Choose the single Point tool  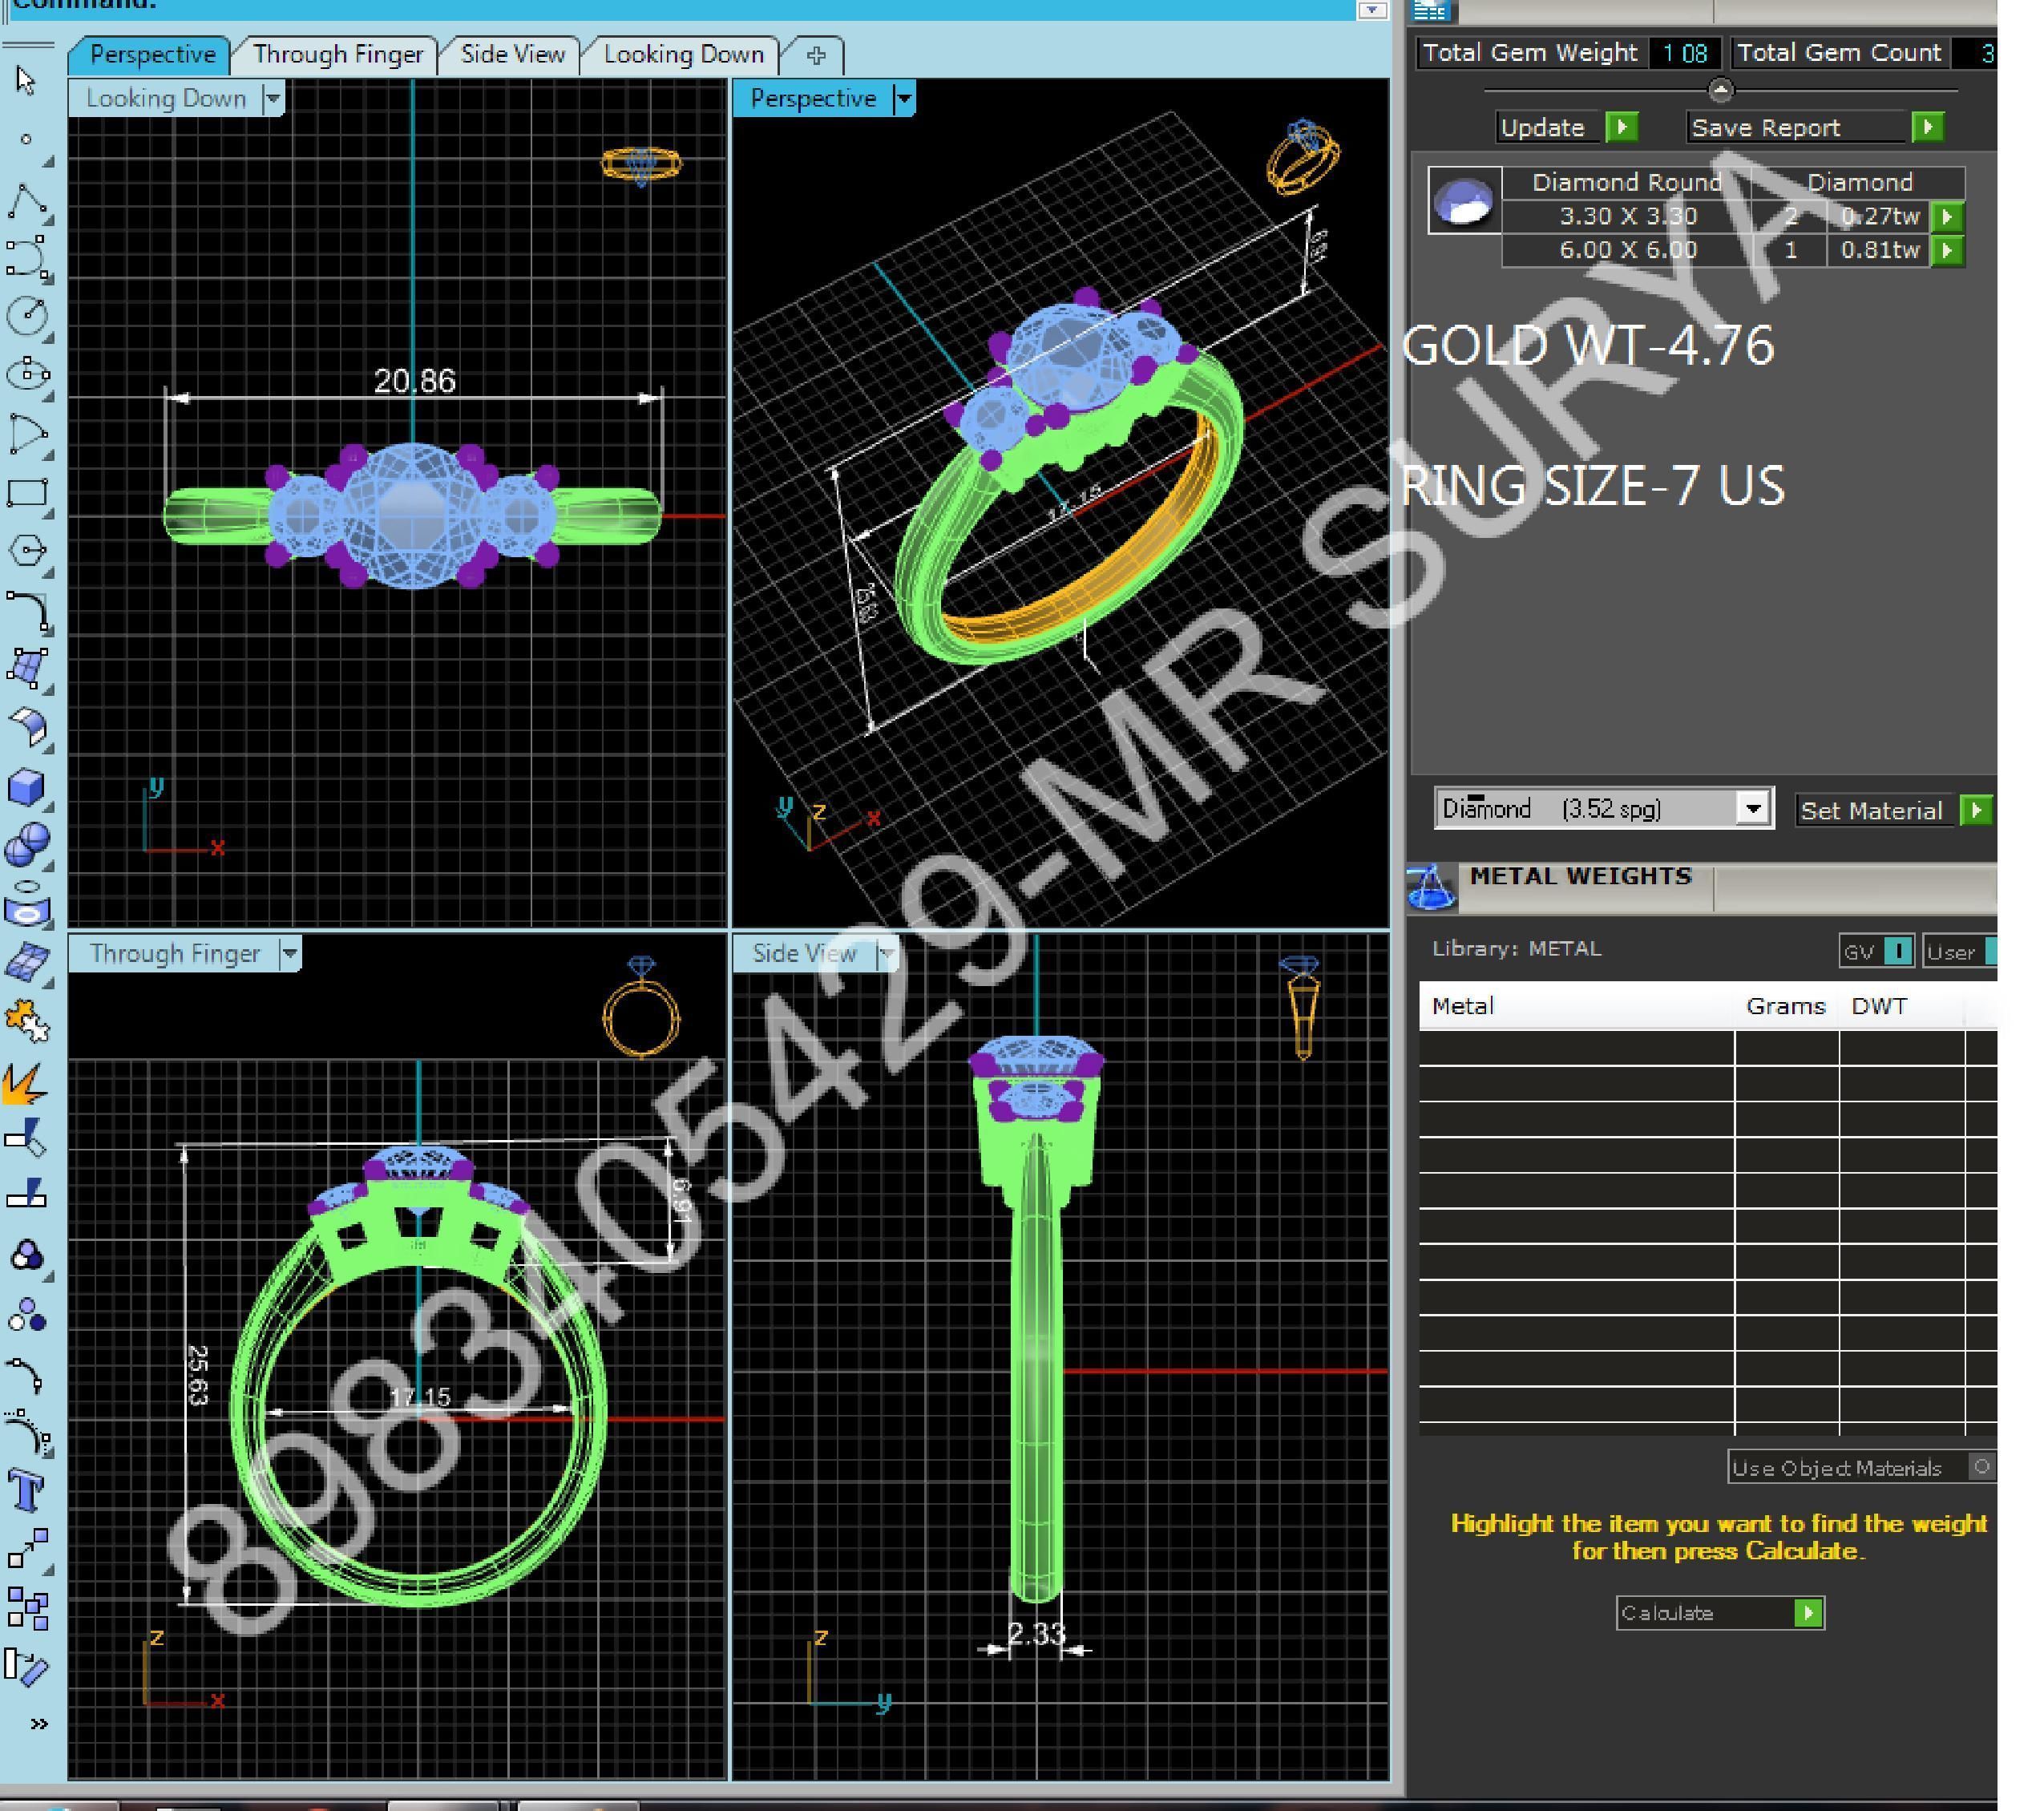pos(27,139)
